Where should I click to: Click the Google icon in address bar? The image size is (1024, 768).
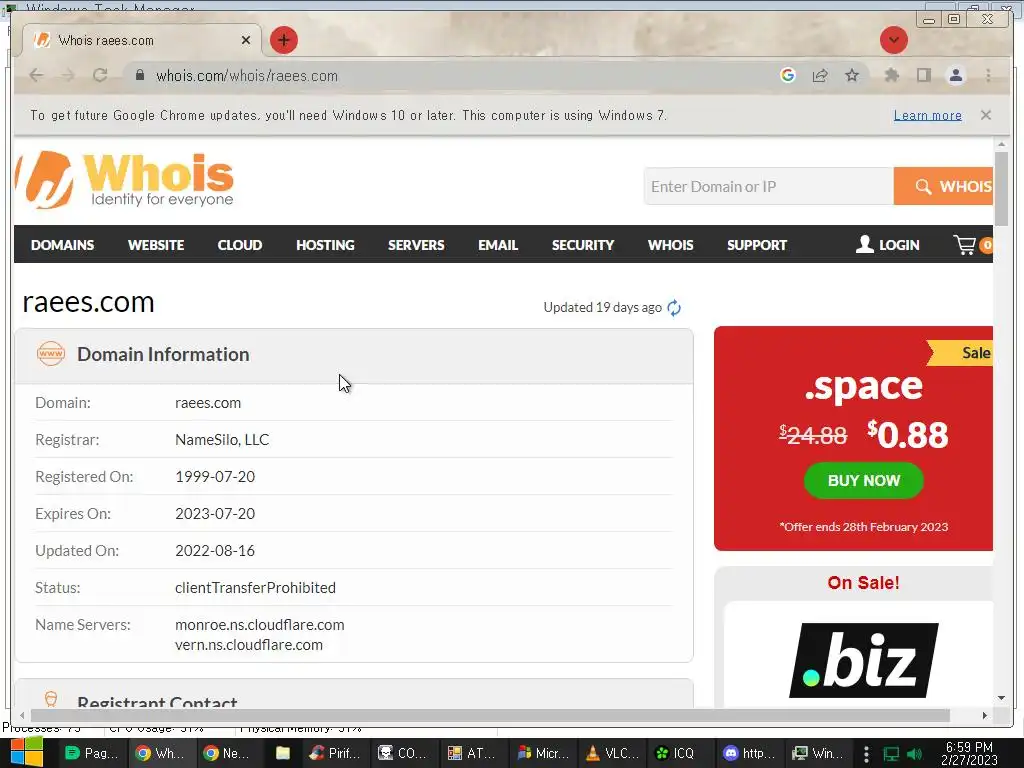pyautogui.click(x=788, y=75)
